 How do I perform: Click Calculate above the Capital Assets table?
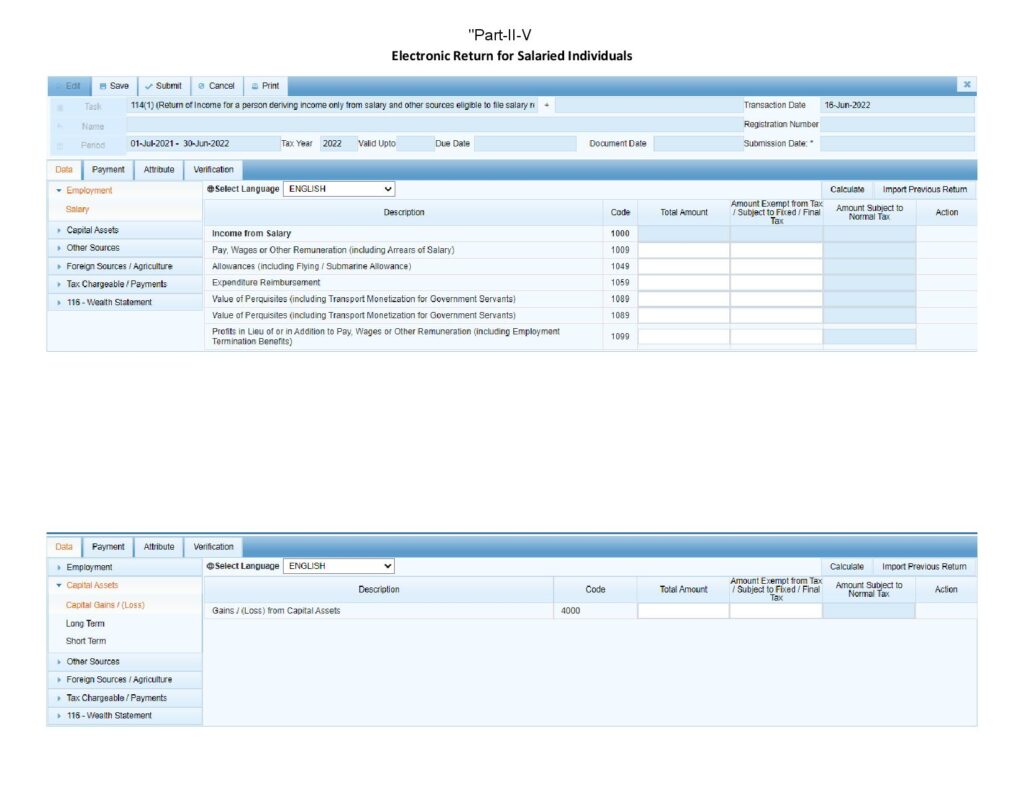coord(846,566)
